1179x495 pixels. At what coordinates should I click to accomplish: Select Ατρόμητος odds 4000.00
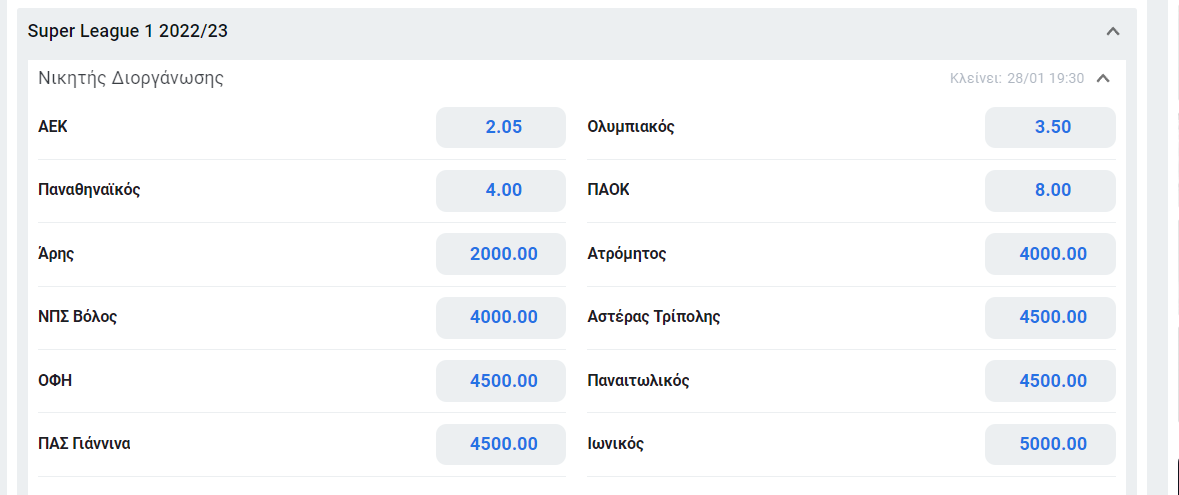pos(1050,254)
